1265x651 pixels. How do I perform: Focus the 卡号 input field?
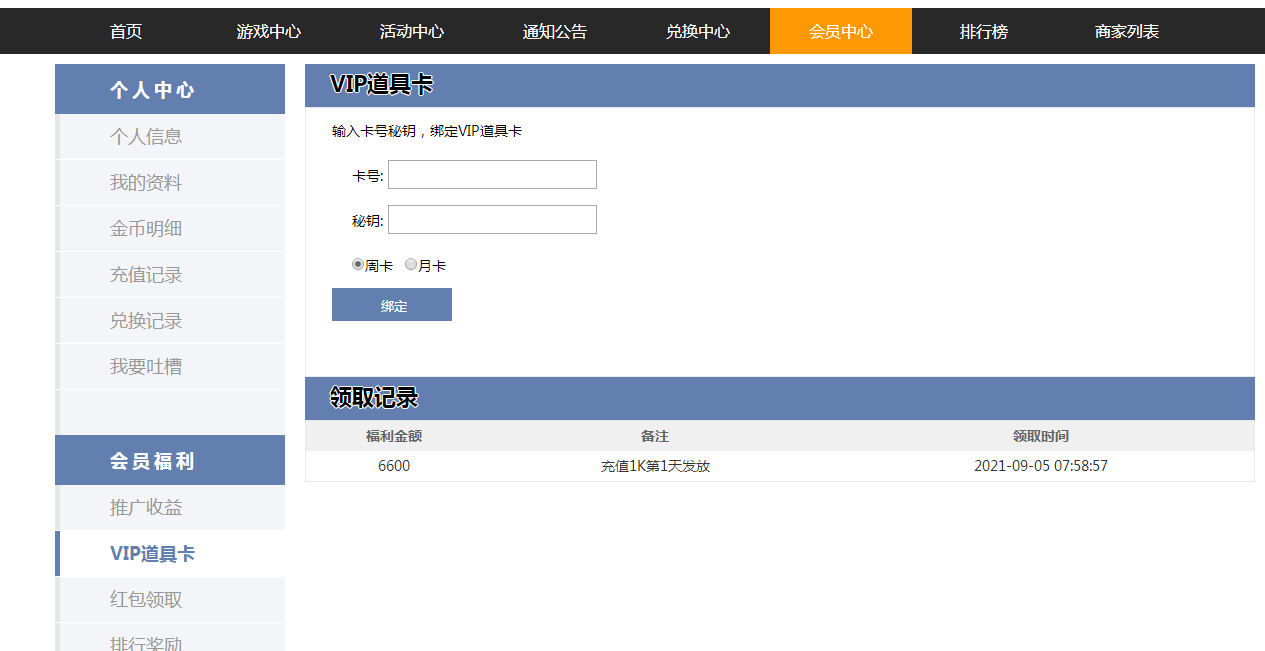pyautogui.click(x=492, y=175)
